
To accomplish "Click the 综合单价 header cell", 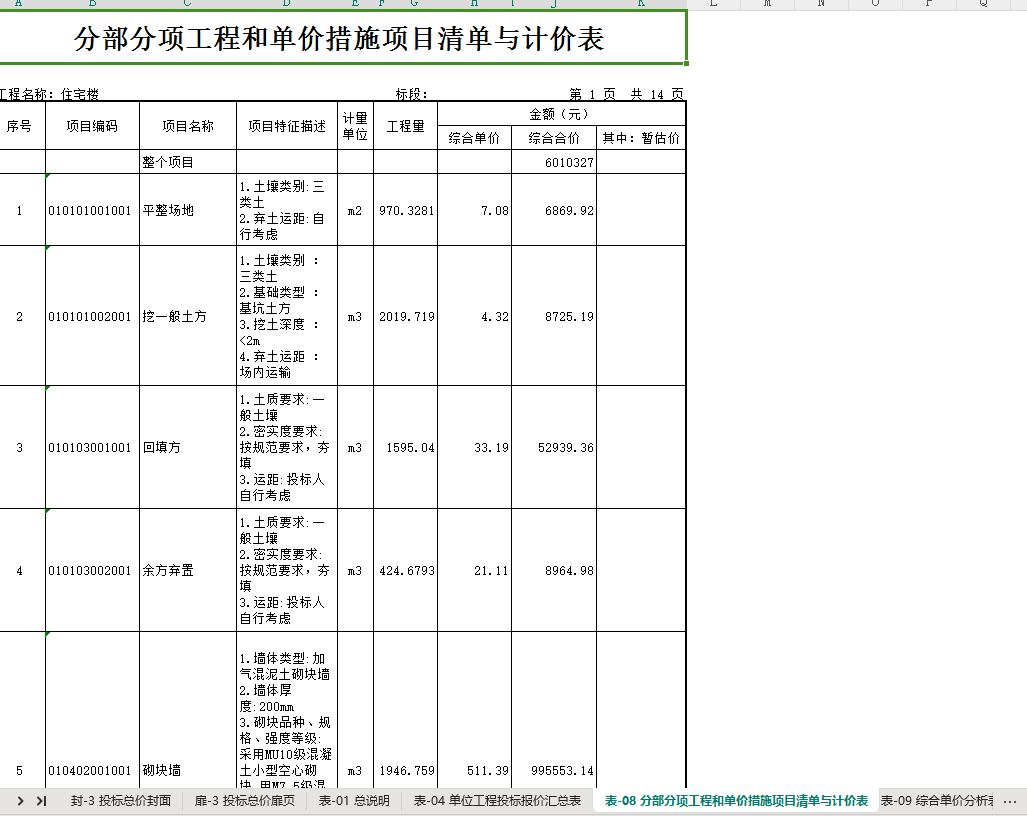I will pos(474,138).
